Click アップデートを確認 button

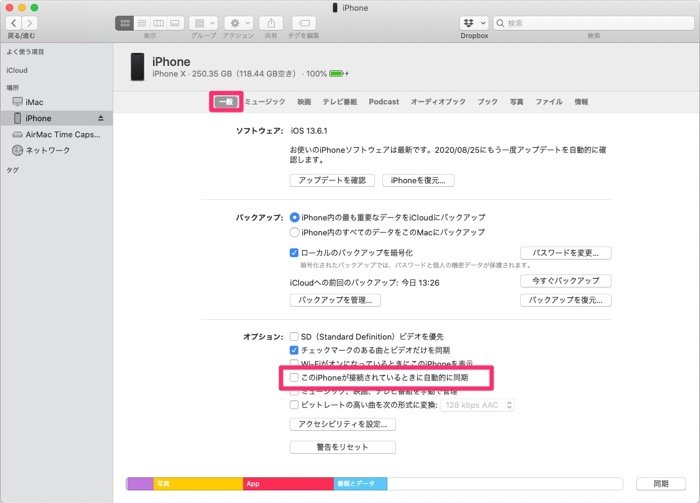tap(332, 180)
